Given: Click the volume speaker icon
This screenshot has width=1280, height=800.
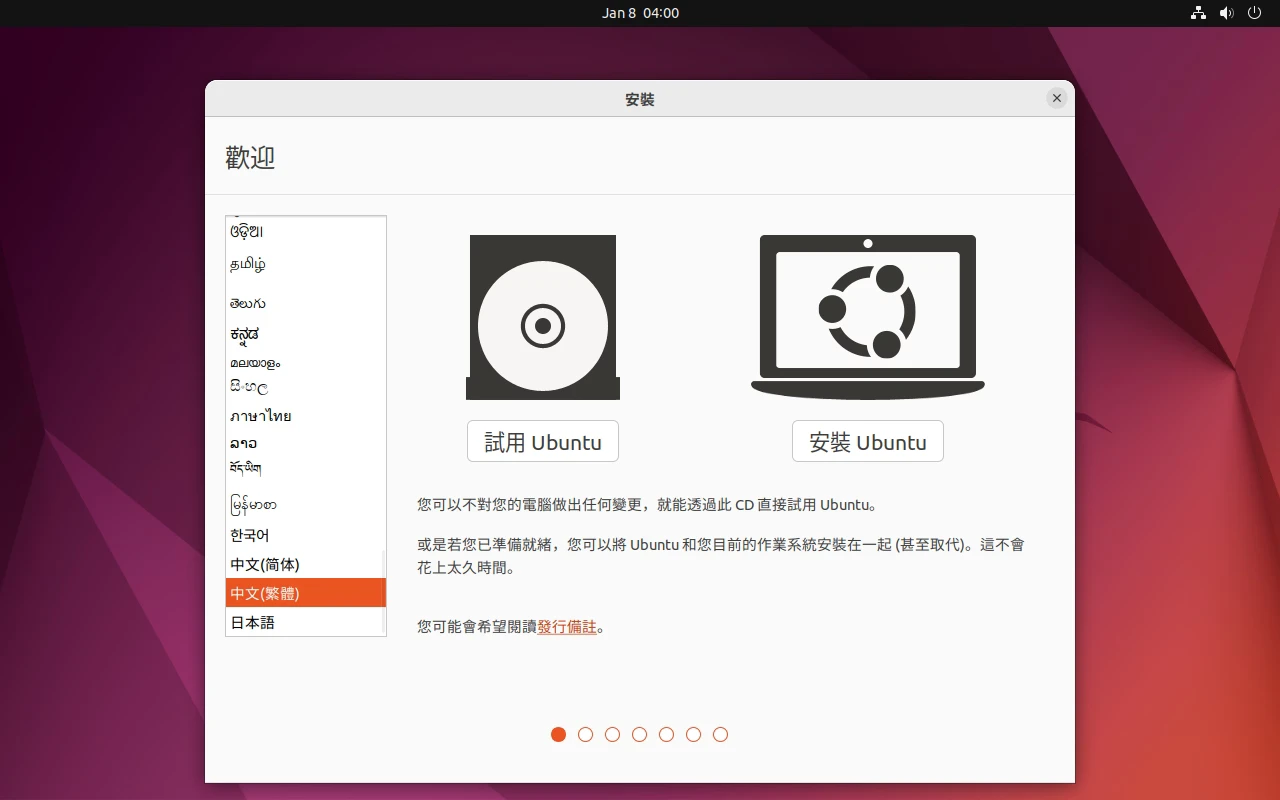Looking at the screenshot, I should (x=1226, y=13).
